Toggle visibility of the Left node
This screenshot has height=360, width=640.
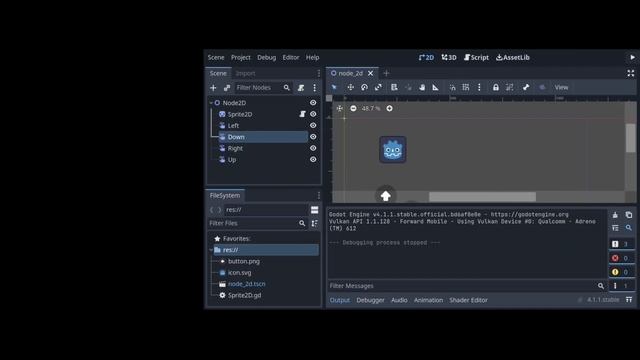pos(313,126)
